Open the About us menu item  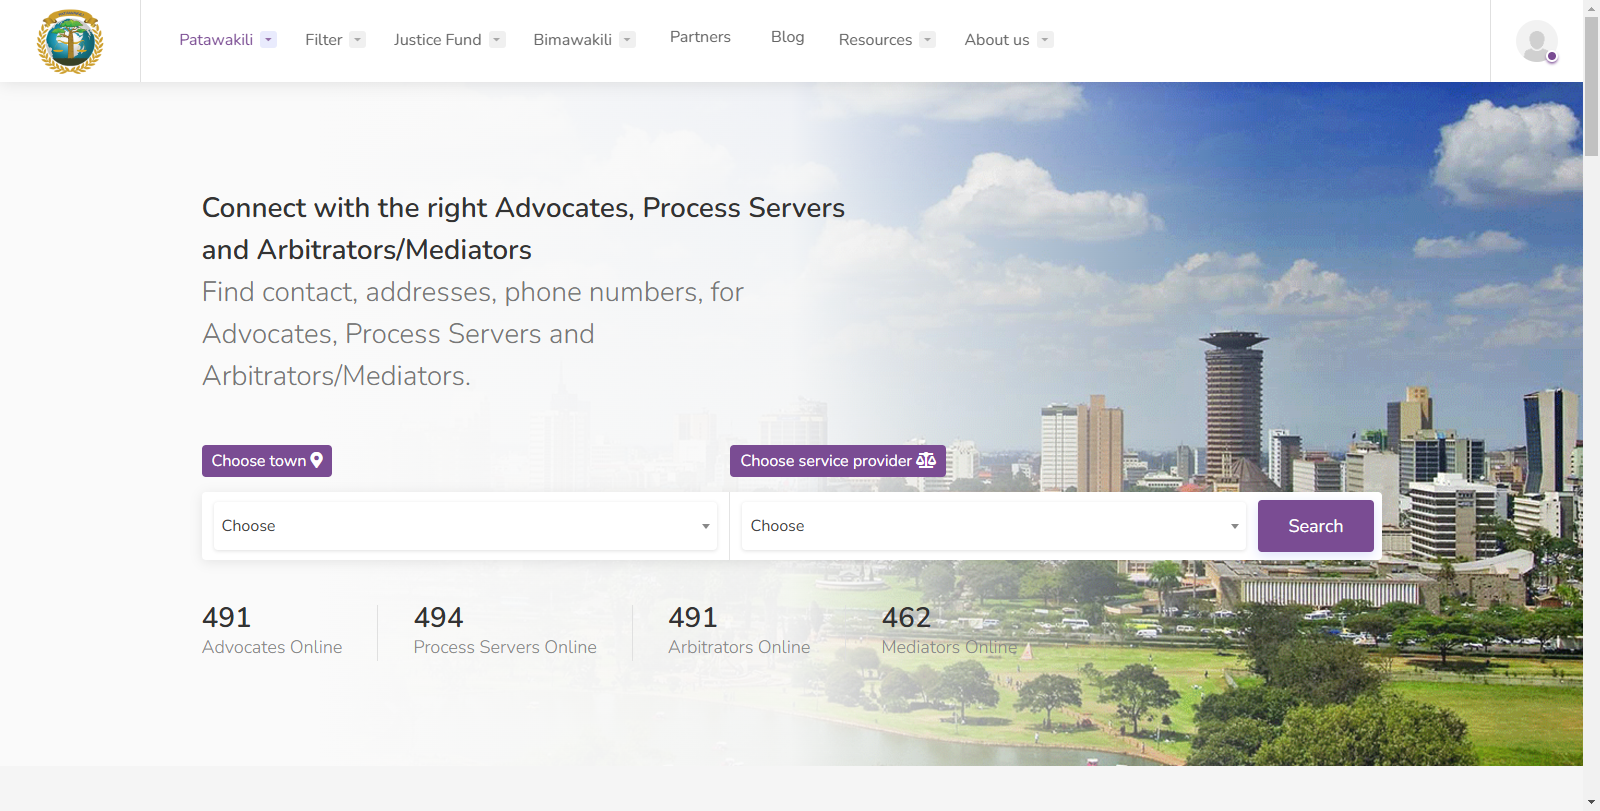point(997,40)
